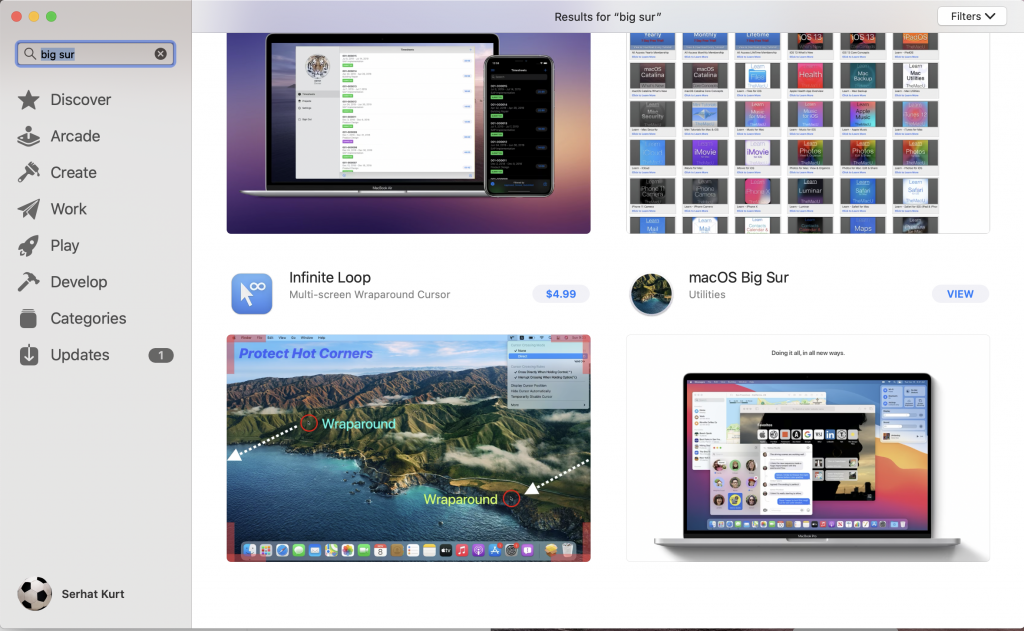This screenshot has height=631, width=1024.
Task: Click VIEW for macOS Big Sur
Action: tap(960, 294)
